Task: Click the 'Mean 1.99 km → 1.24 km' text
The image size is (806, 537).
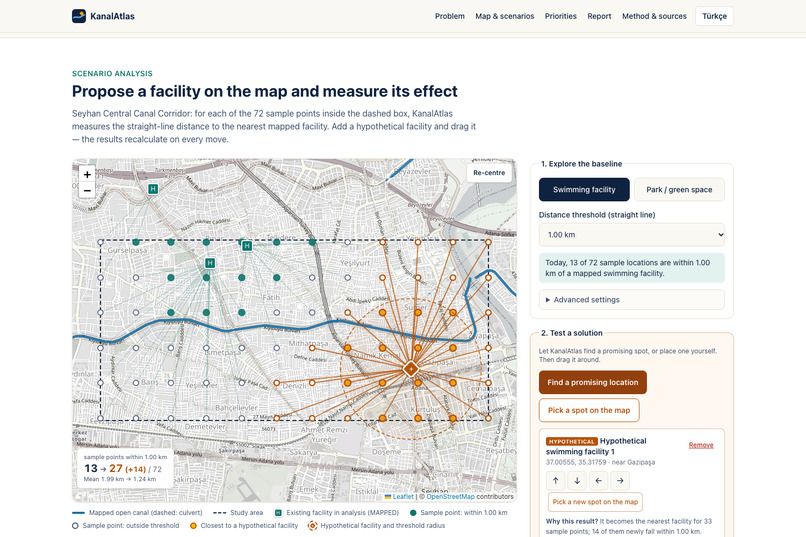Action: (x=120, y=479)
